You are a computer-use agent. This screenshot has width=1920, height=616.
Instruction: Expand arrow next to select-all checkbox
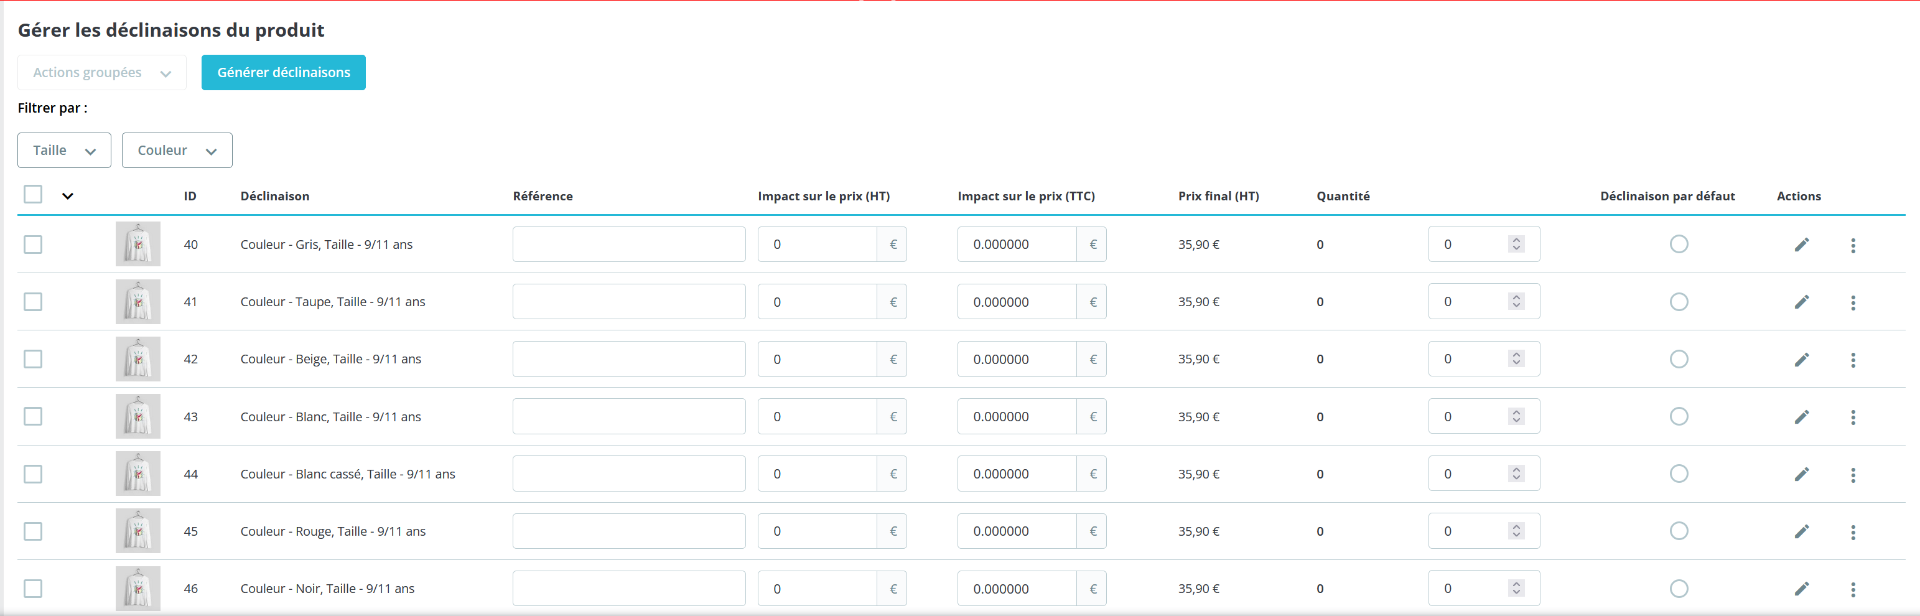[68, 196]
